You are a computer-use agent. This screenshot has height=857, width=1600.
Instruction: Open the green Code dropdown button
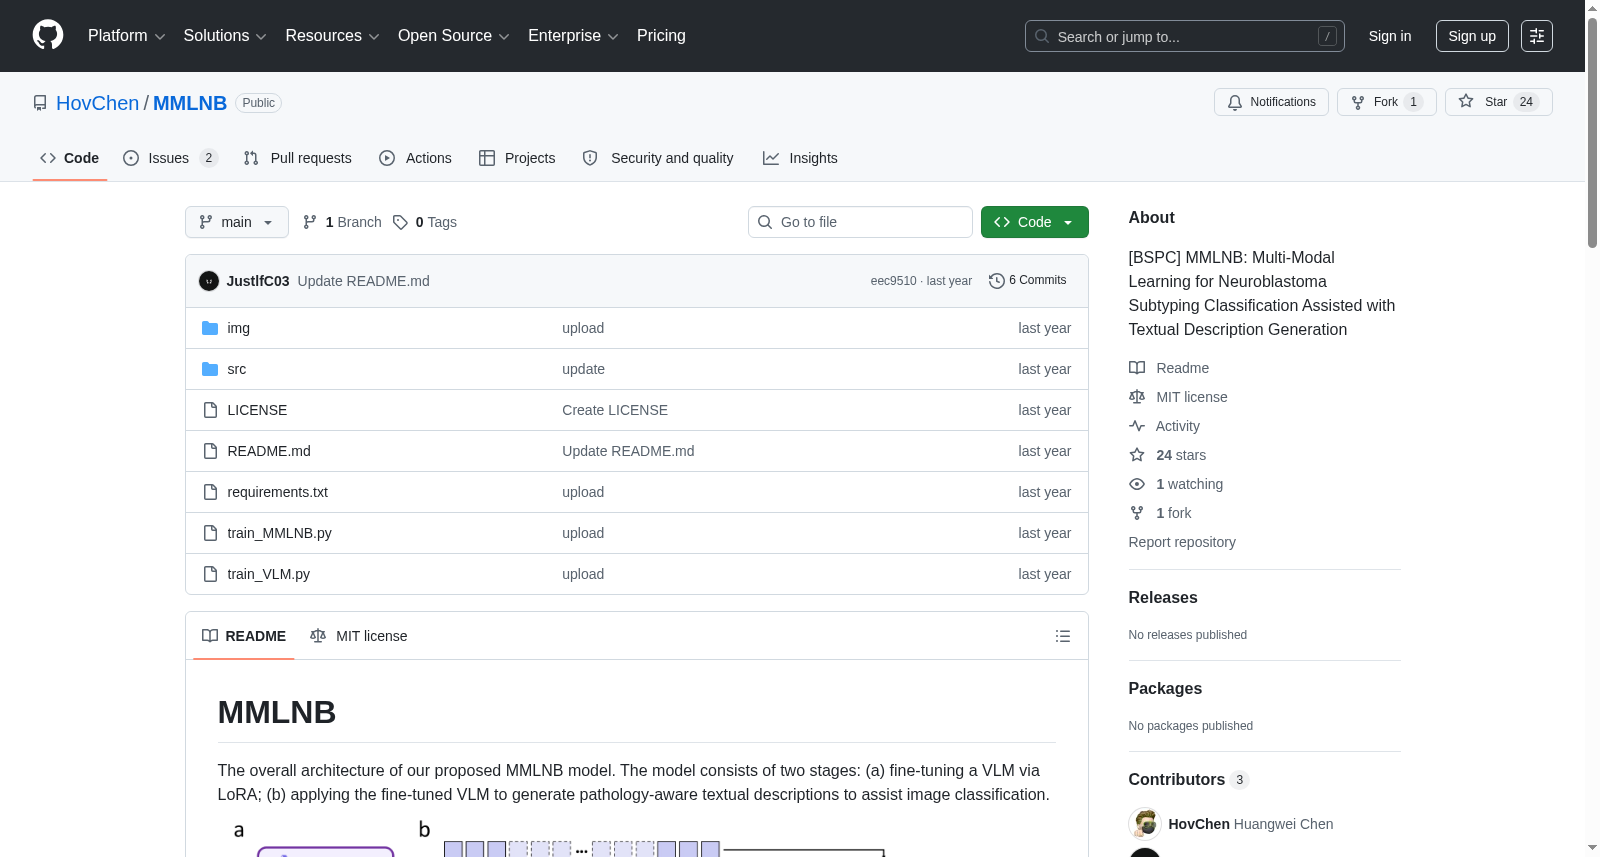click(1035, 222)
